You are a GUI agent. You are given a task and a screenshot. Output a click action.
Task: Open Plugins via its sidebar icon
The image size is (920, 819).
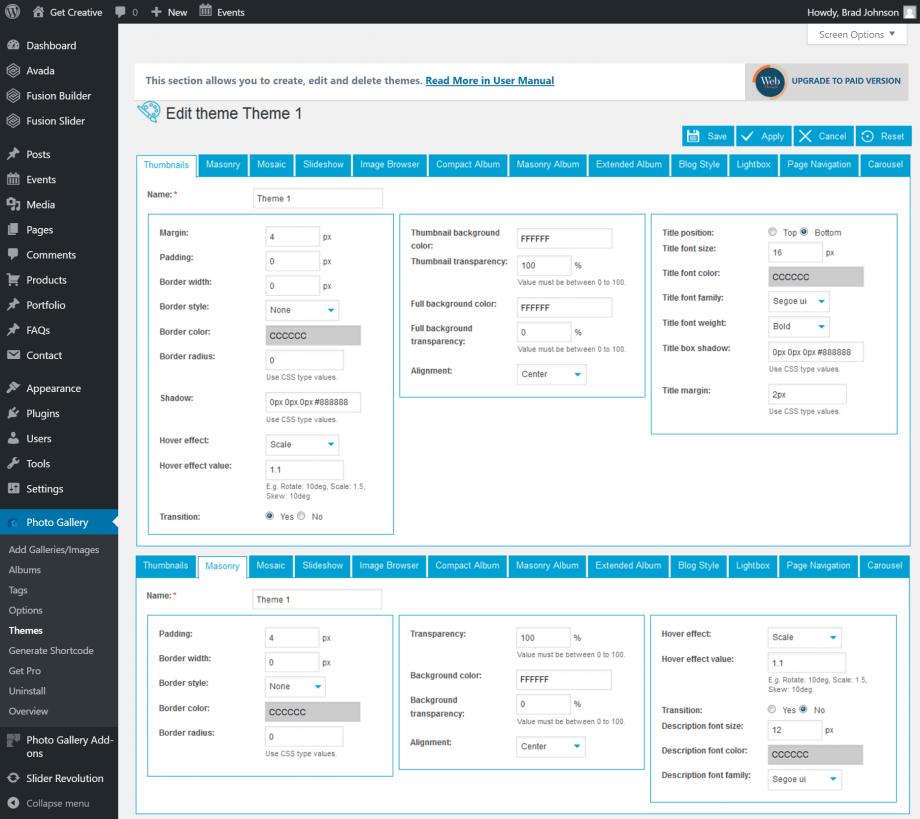click(x=13, y=414)
